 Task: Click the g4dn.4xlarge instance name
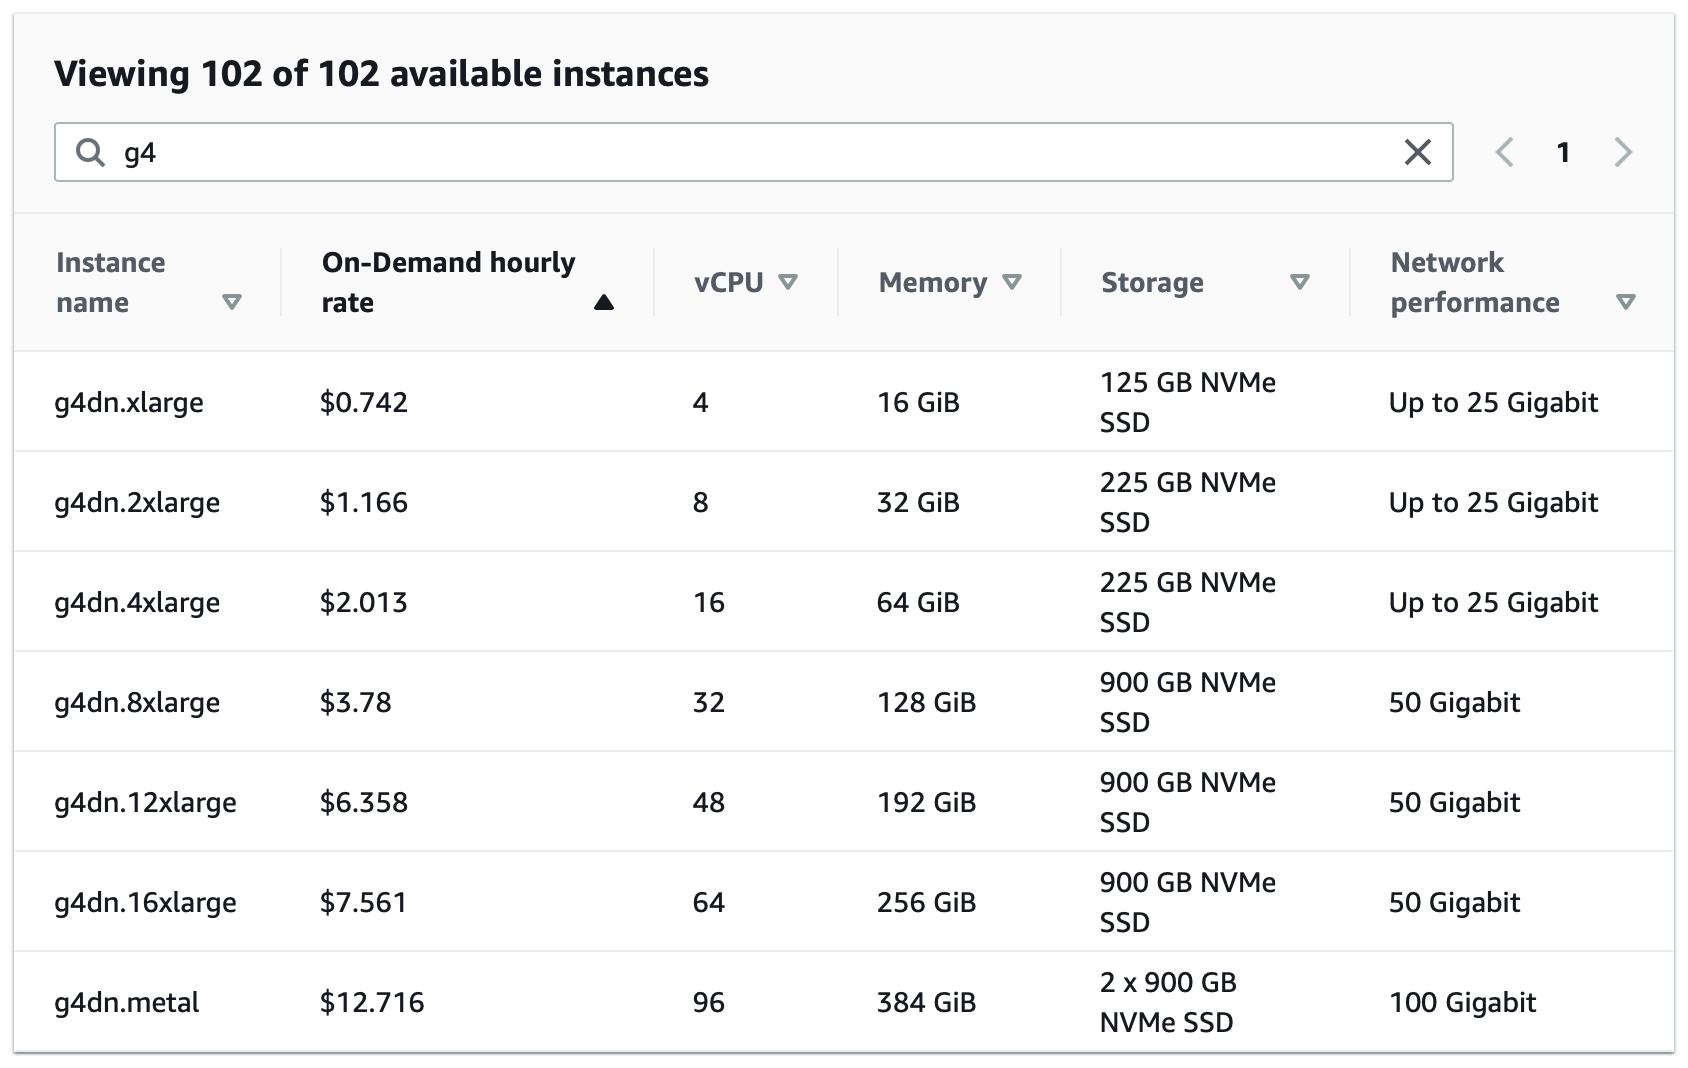point(137,602)
